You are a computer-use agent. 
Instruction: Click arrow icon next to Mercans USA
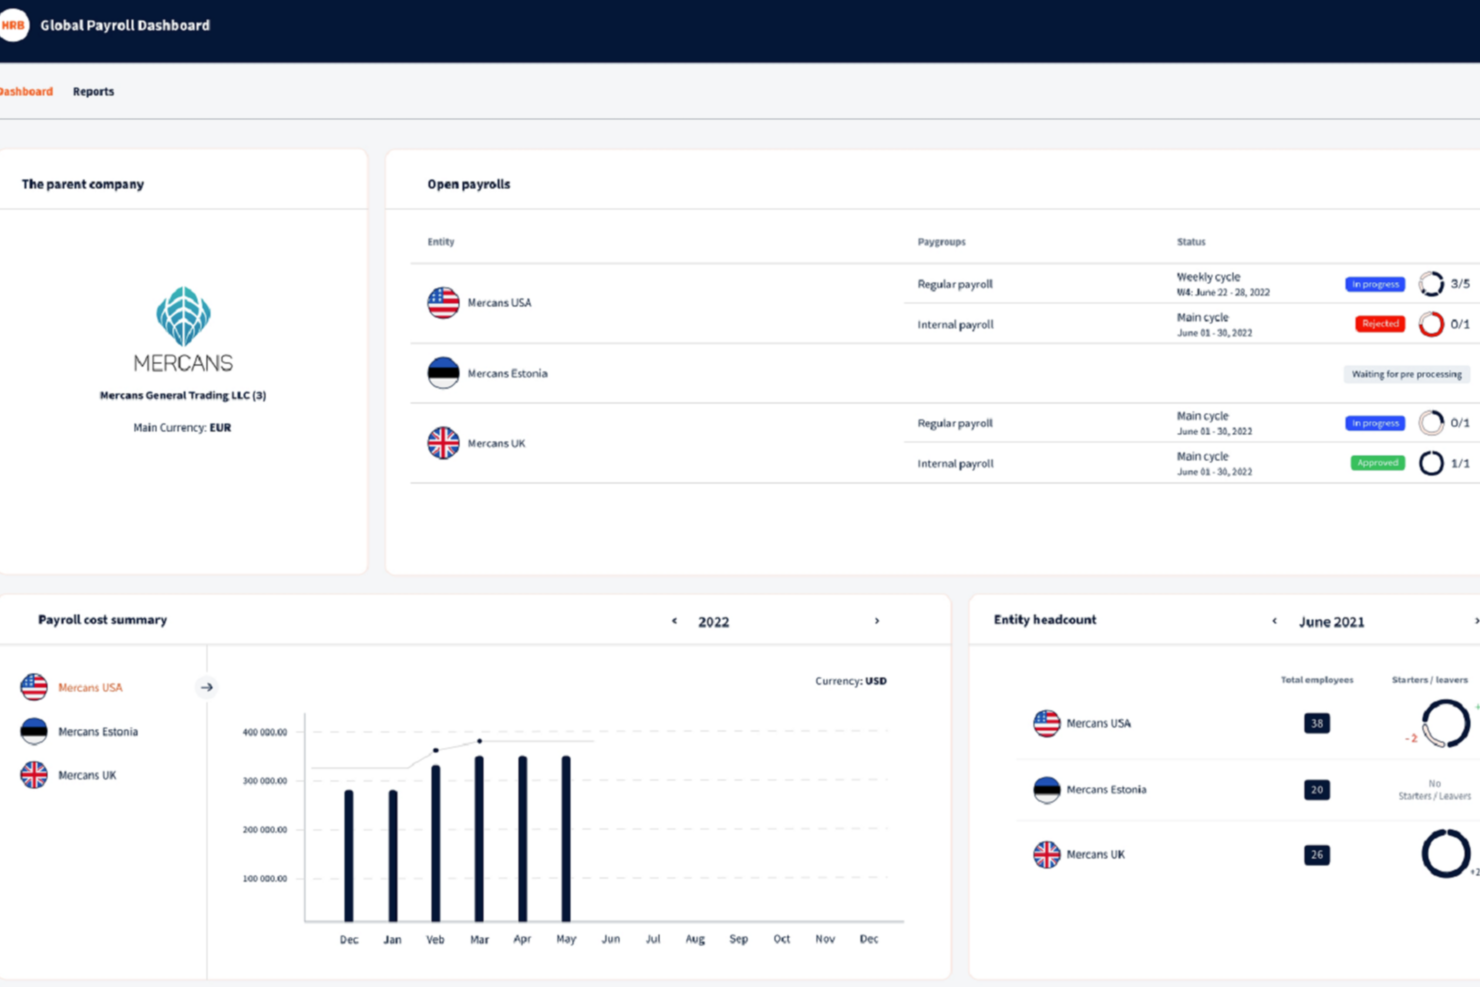pos(207,687)
